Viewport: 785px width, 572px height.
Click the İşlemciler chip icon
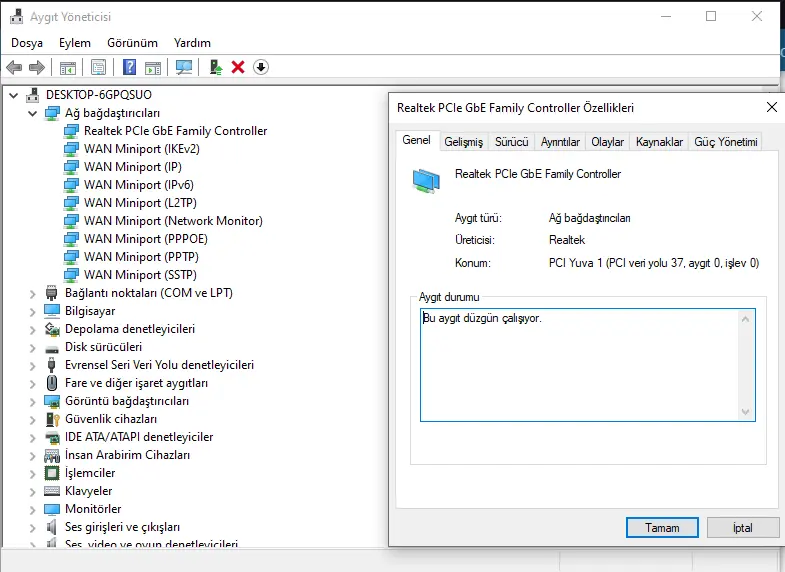coord(52,473)
